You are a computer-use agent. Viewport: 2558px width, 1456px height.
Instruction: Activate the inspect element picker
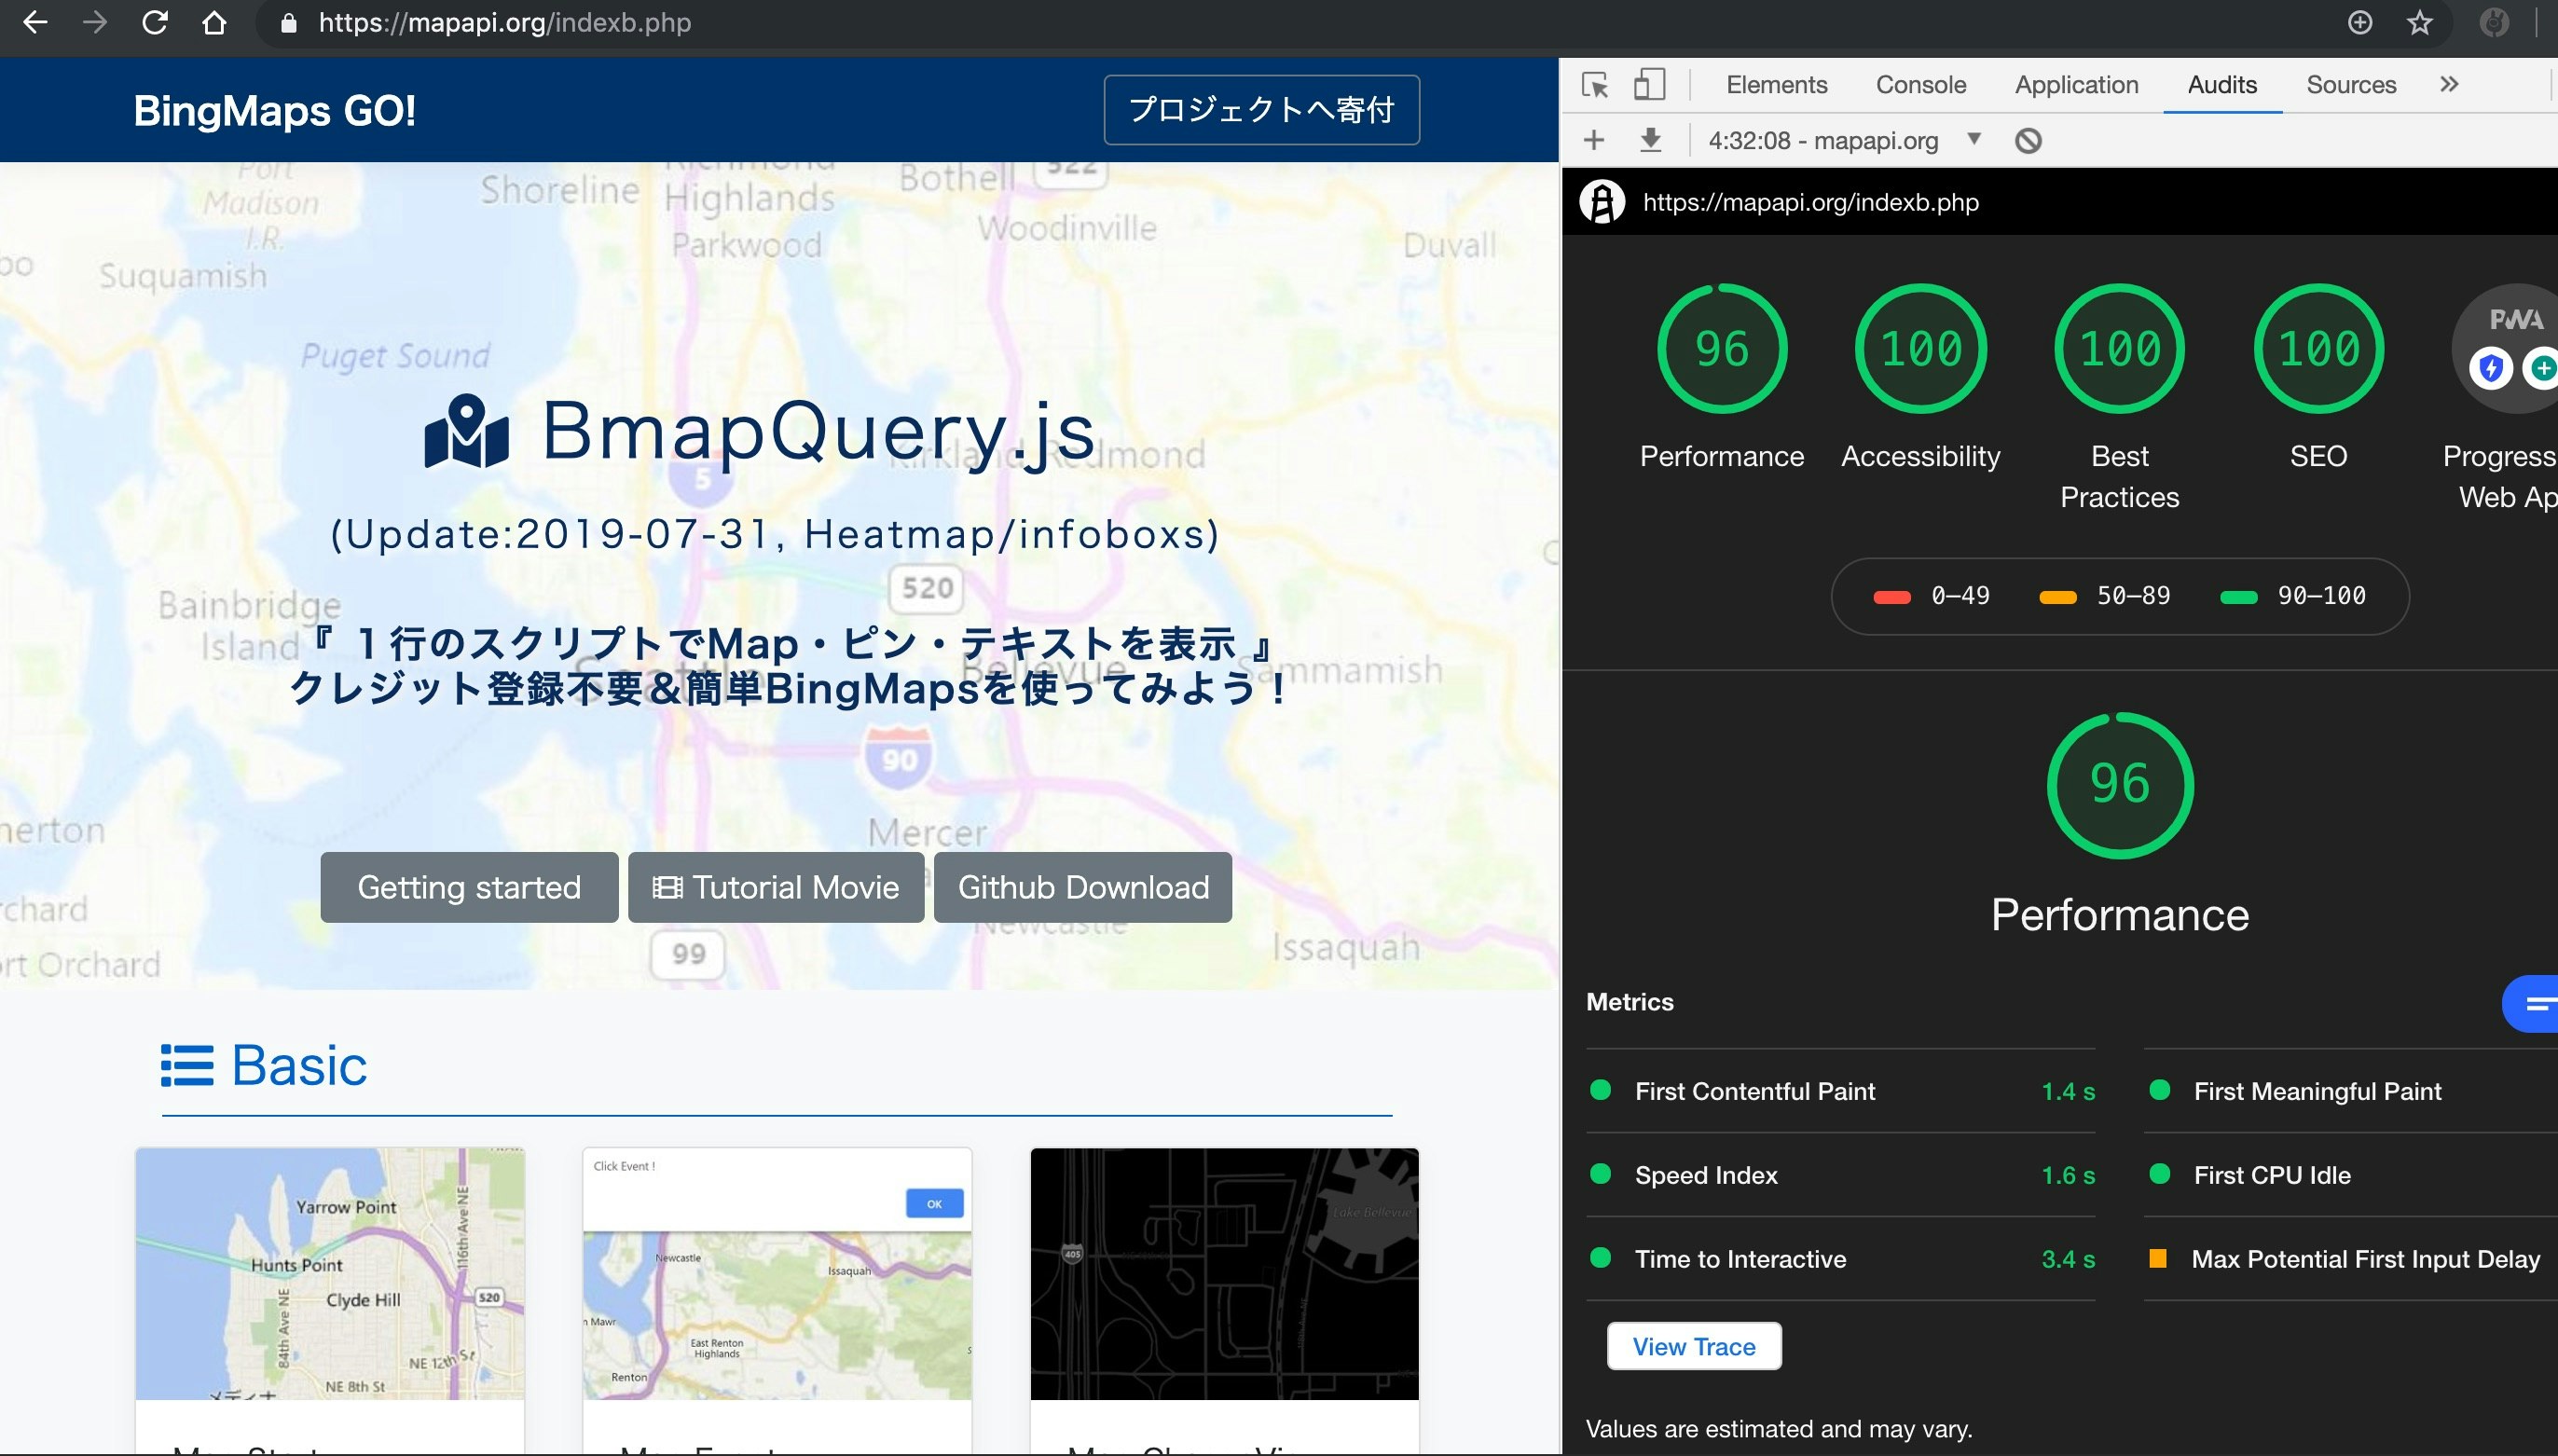point(1595,85)
